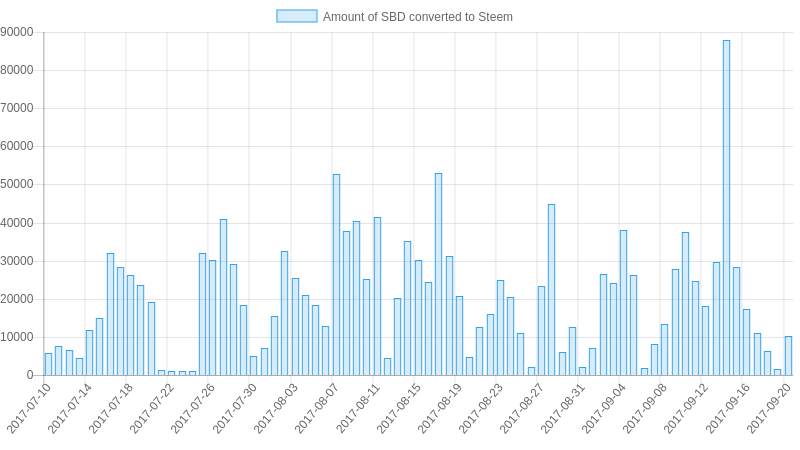The height and width of the screenshot is (450, 800).
Task: Click the 2017-07-27 bar near 41000
Action: coord(223,297)
